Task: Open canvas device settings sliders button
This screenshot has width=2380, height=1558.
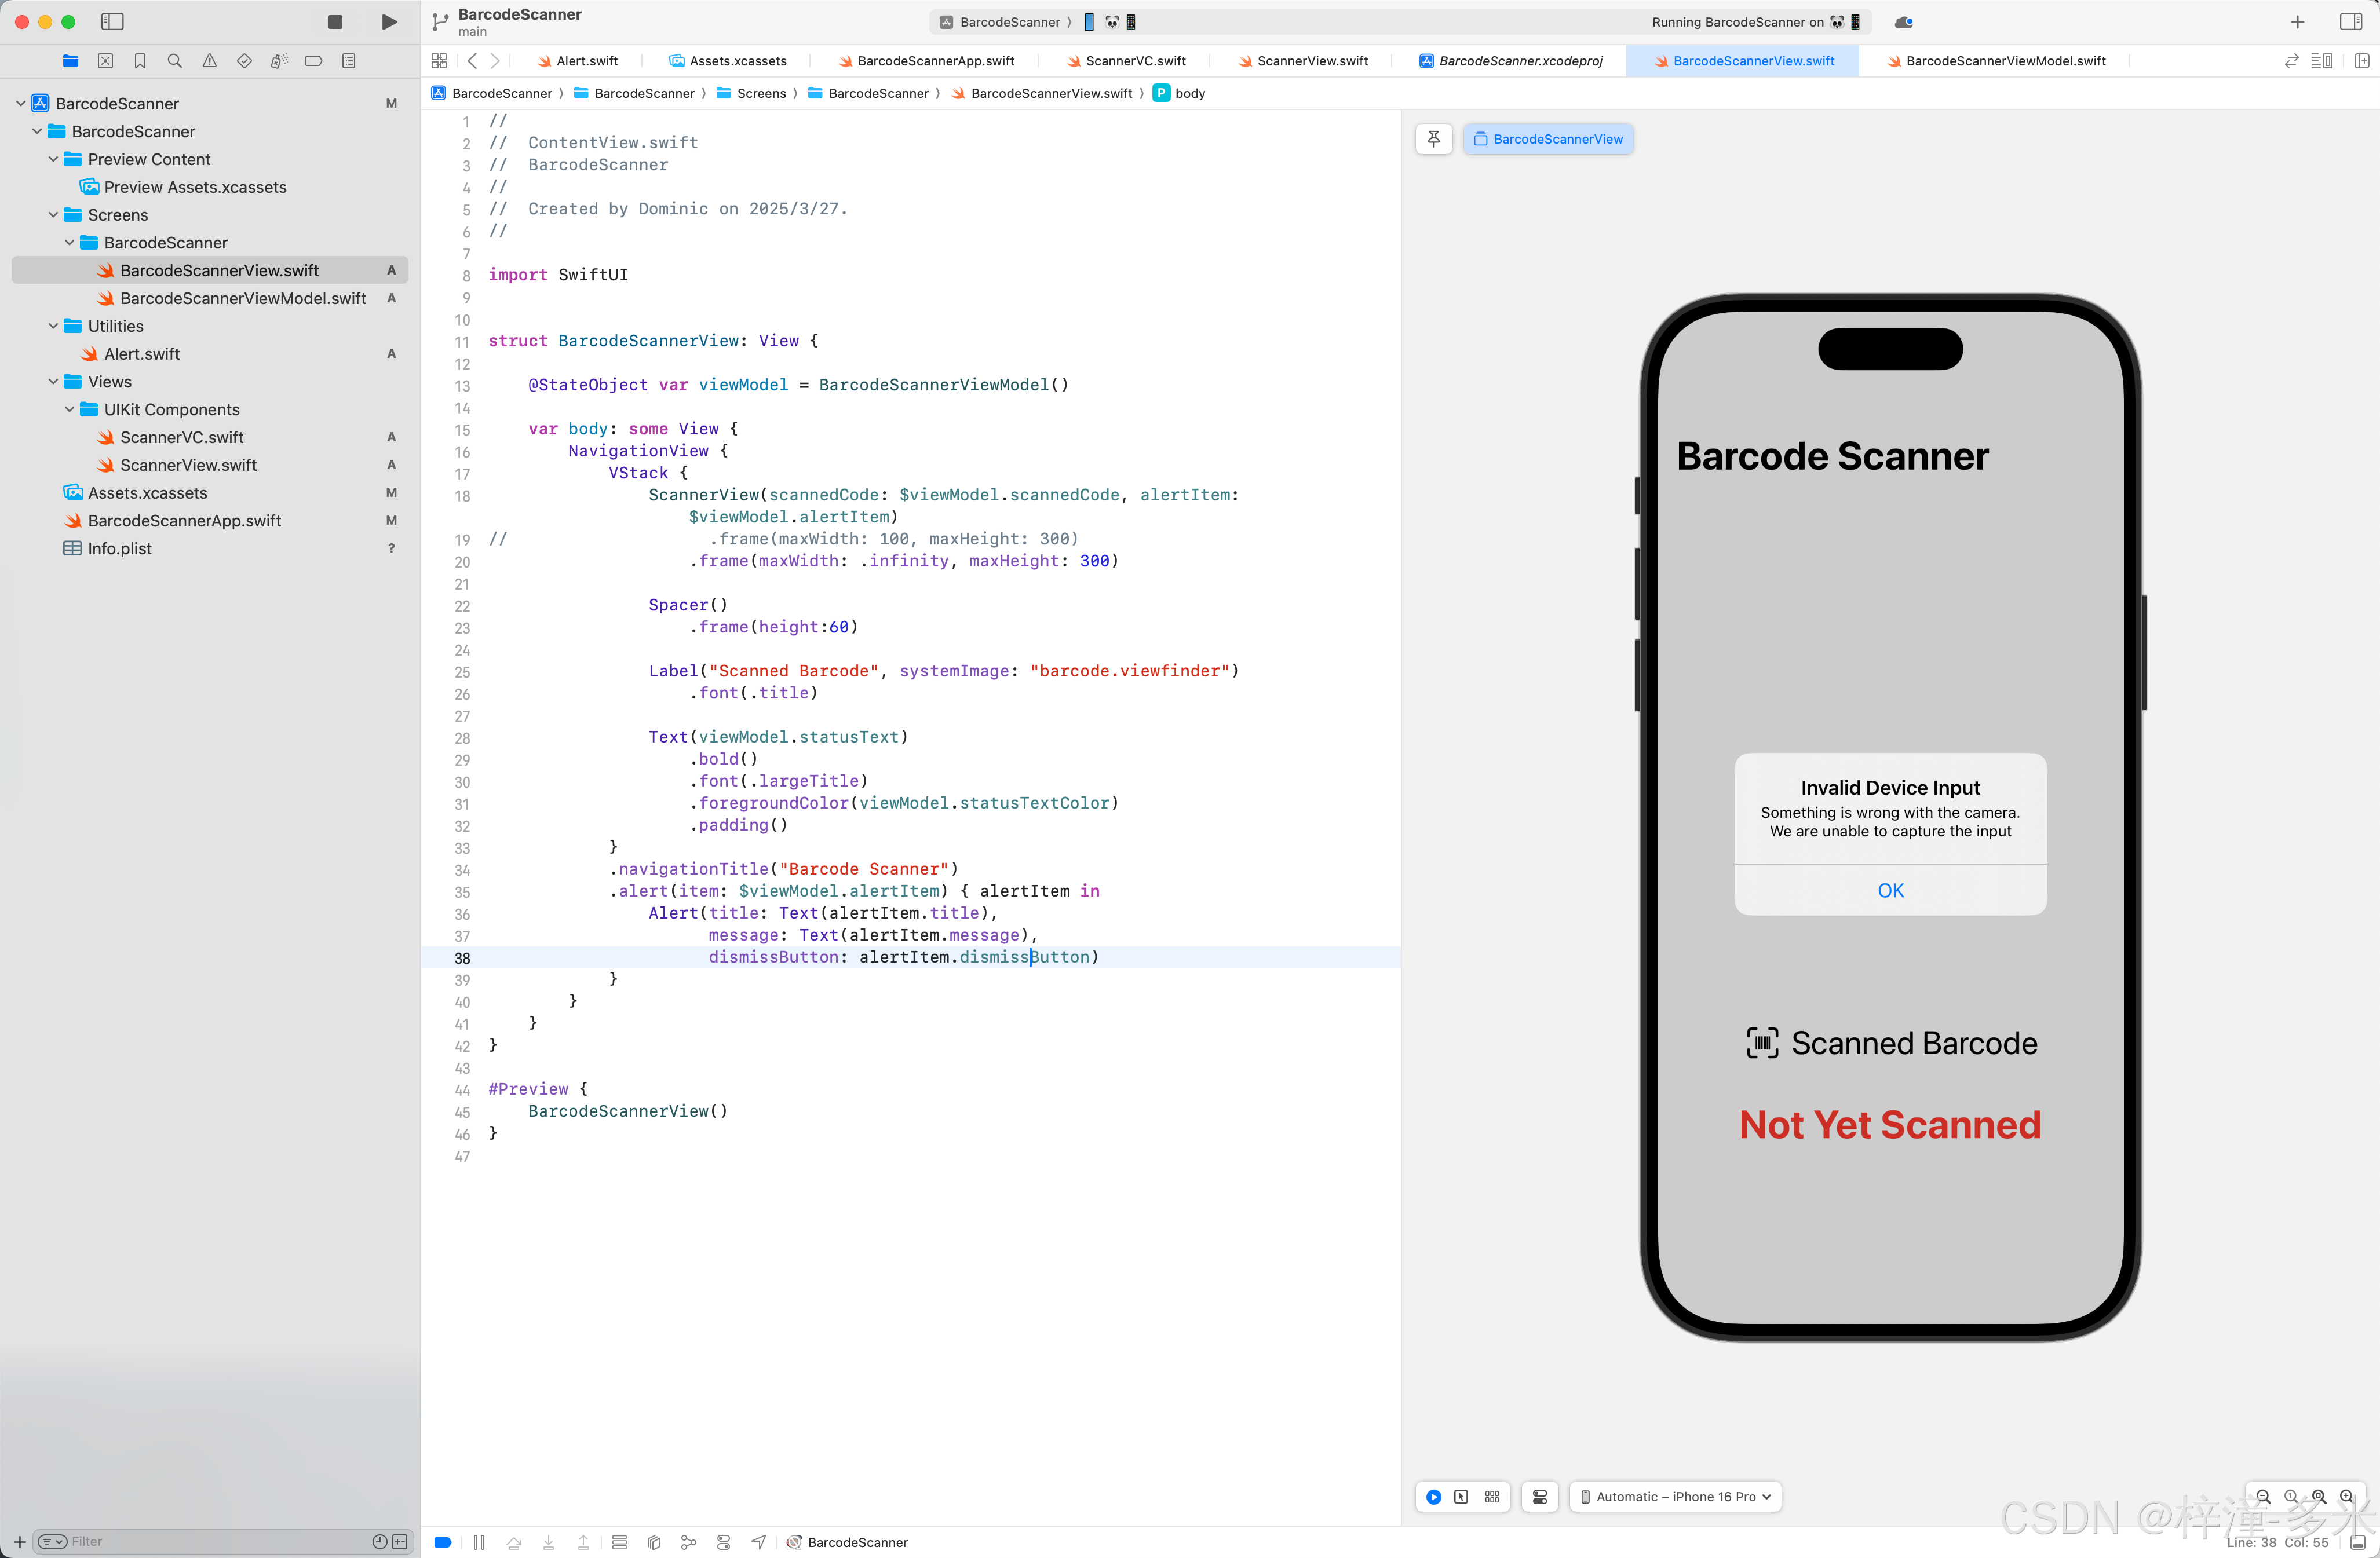Action: pos(1539,1497)
